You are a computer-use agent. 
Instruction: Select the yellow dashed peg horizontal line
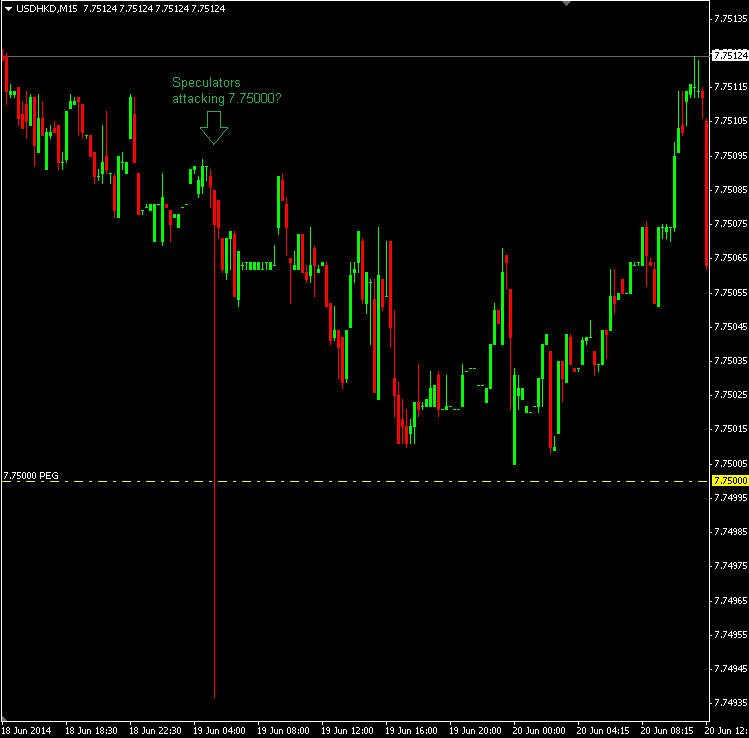354,481
